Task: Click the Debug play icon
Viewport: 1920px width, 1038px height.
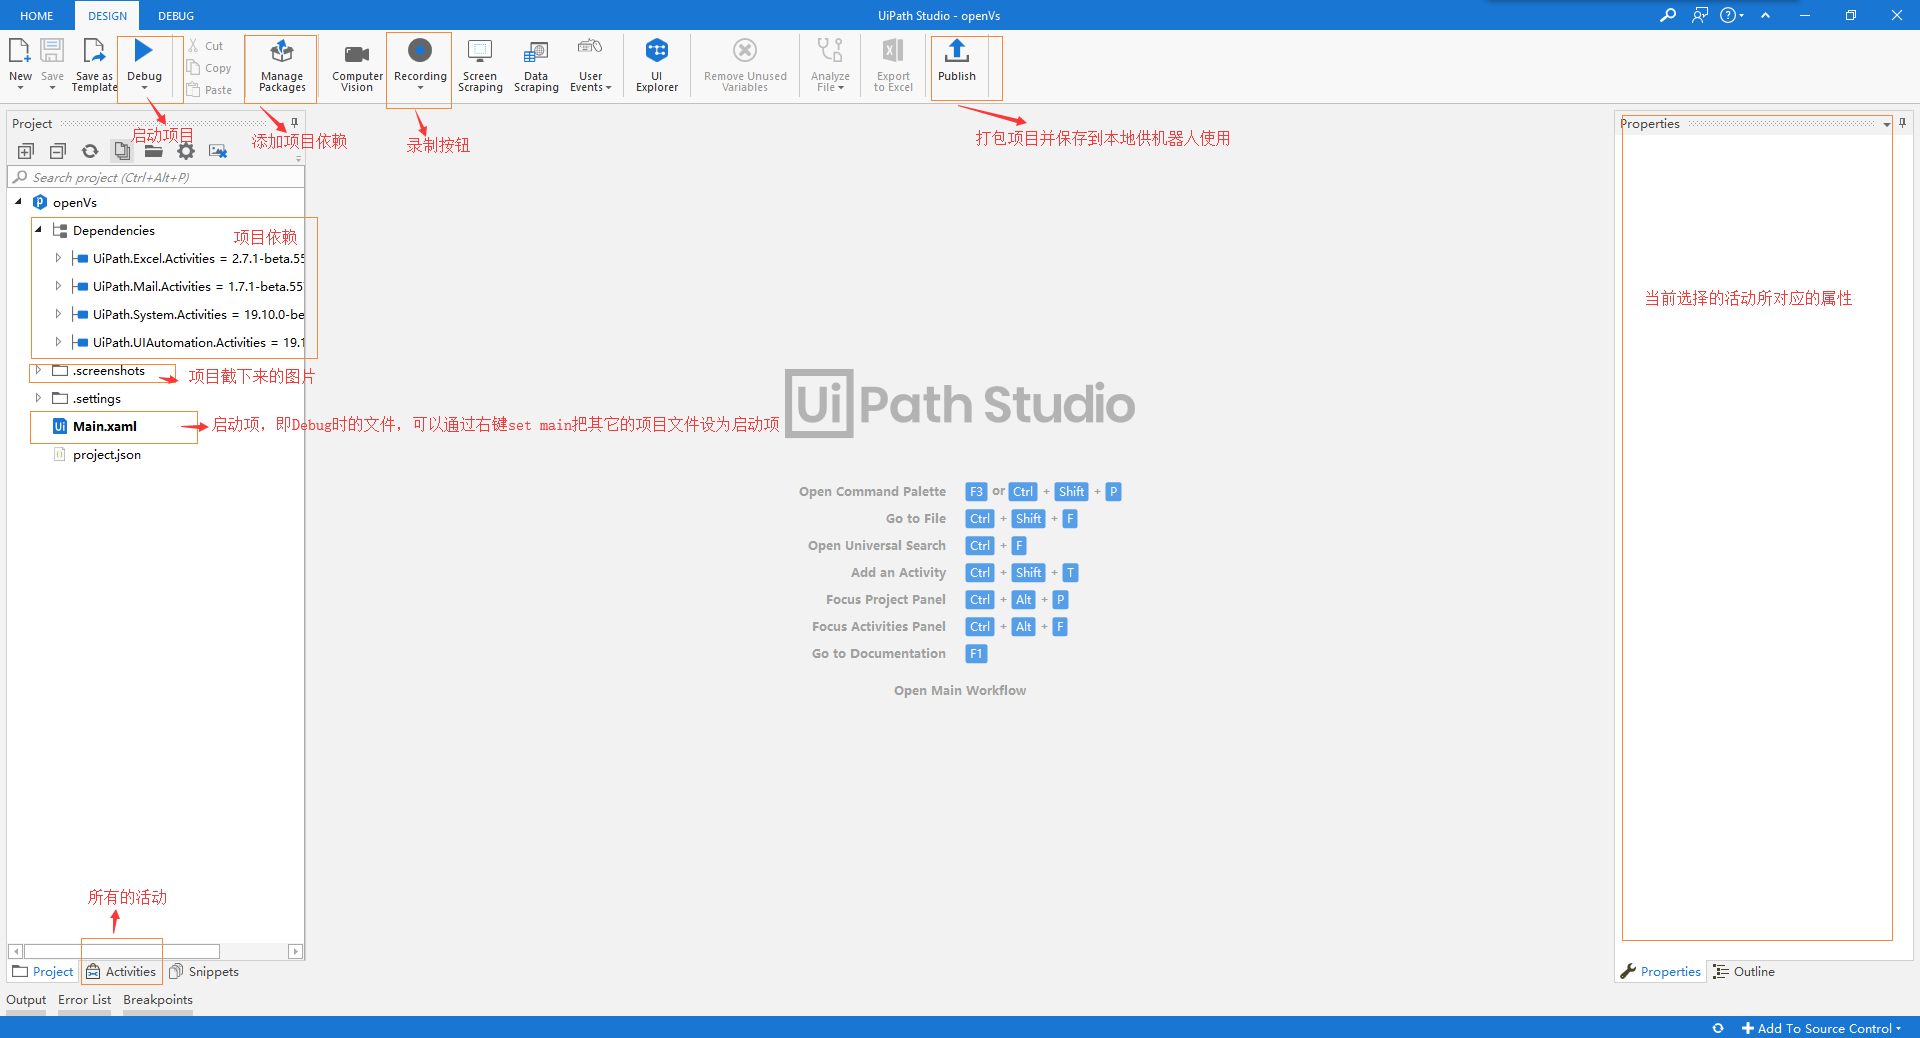Action: click(144, 52)
